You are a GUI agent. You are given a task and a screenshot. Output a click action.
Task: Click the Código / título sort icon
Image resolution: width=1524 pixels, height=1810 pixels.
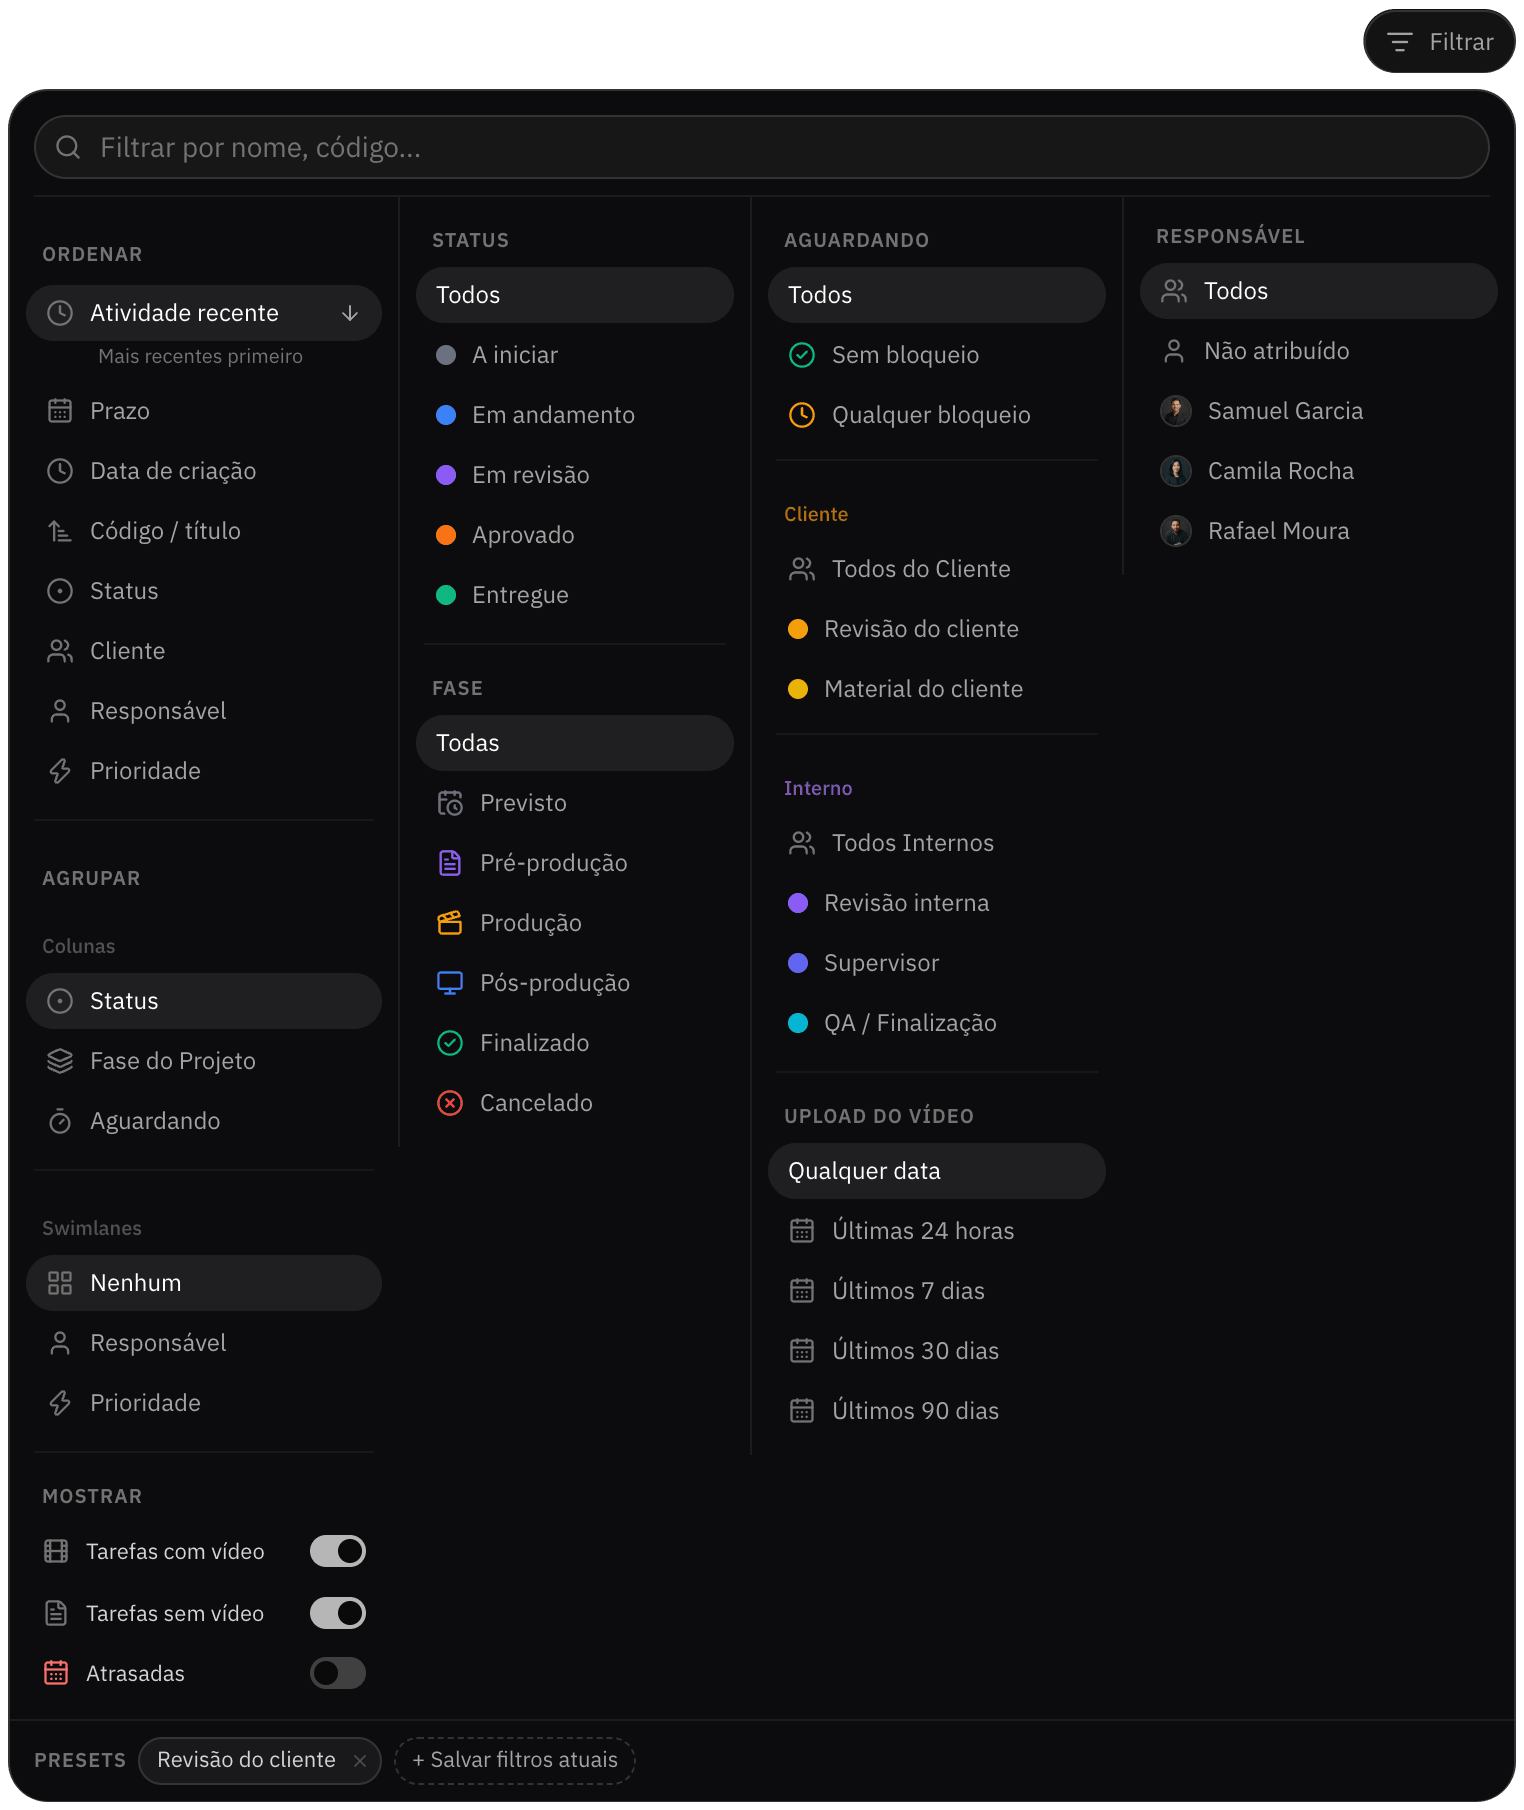60,531
